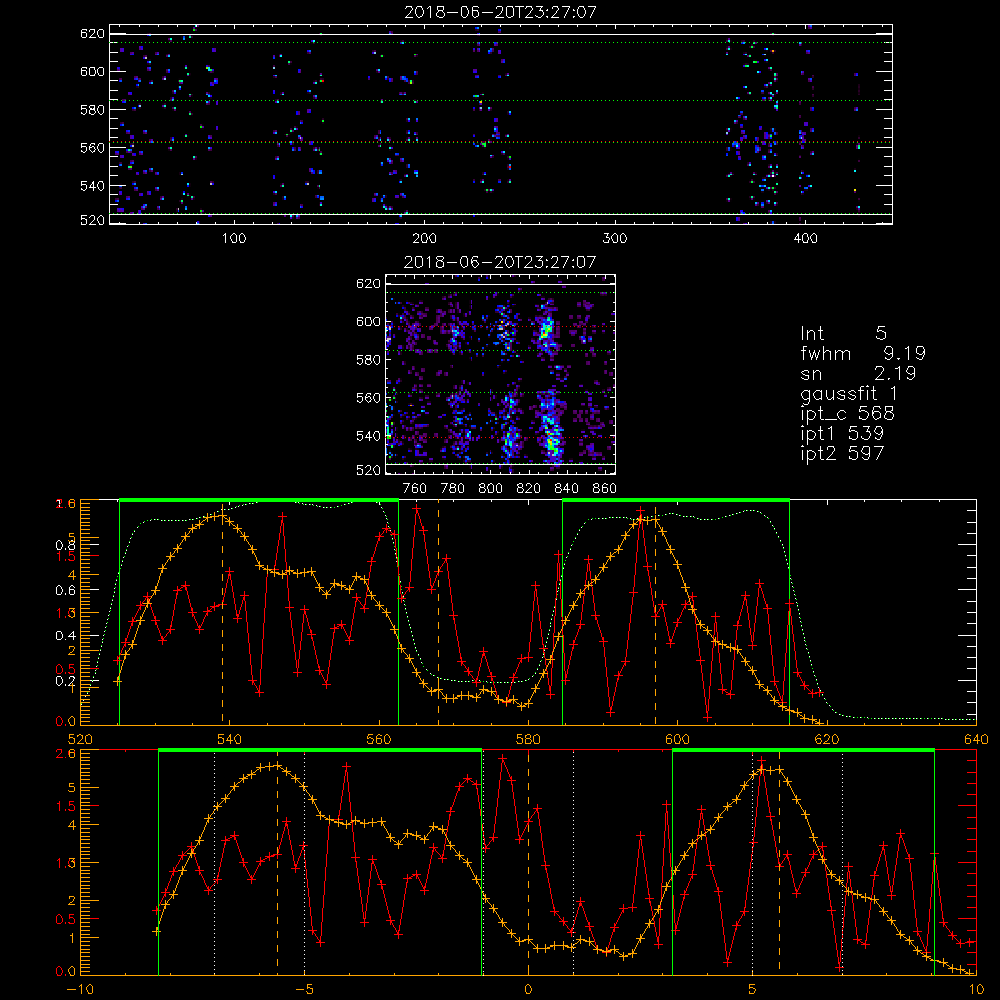Click orange x-axis label 640 on the profile plot

point(976,740)
